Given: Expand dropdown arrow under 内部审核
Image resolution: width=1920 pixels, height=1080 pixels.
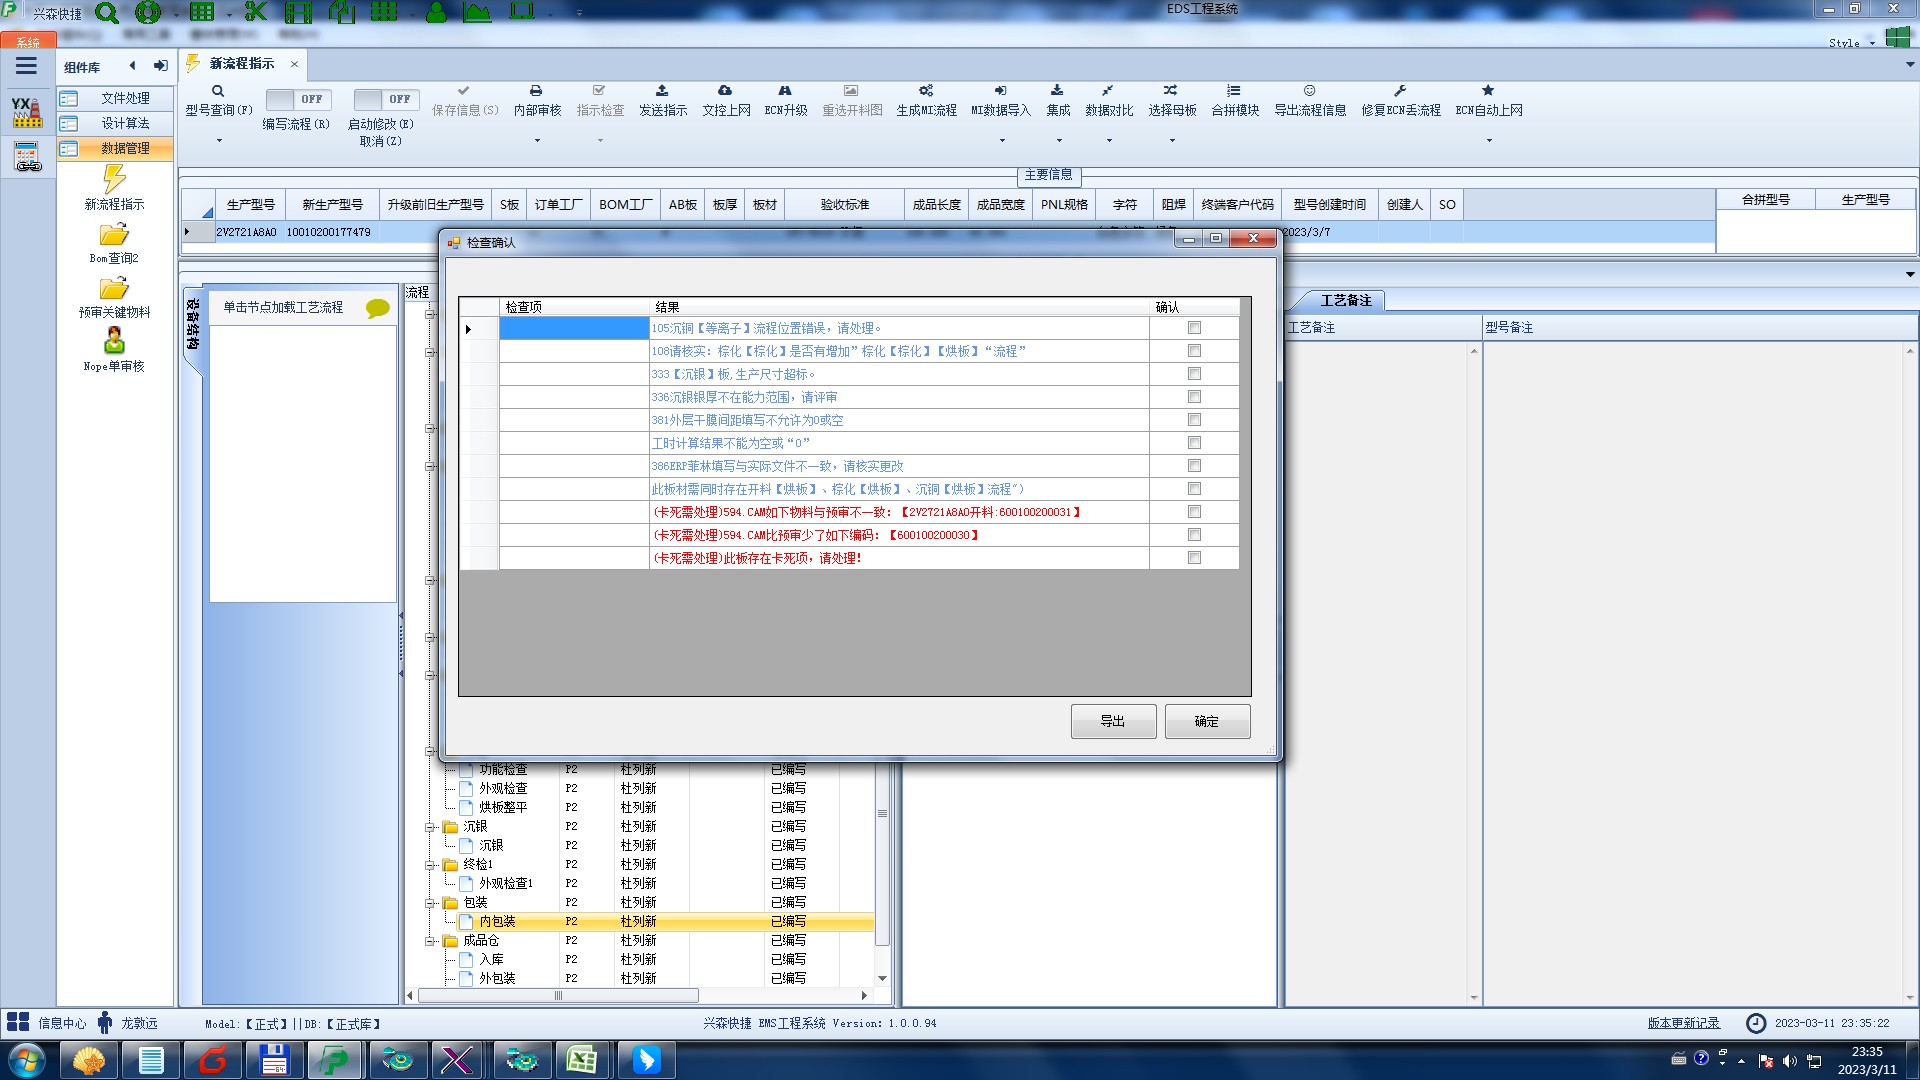Looking at the screenshot, I should tap(537, 140).
